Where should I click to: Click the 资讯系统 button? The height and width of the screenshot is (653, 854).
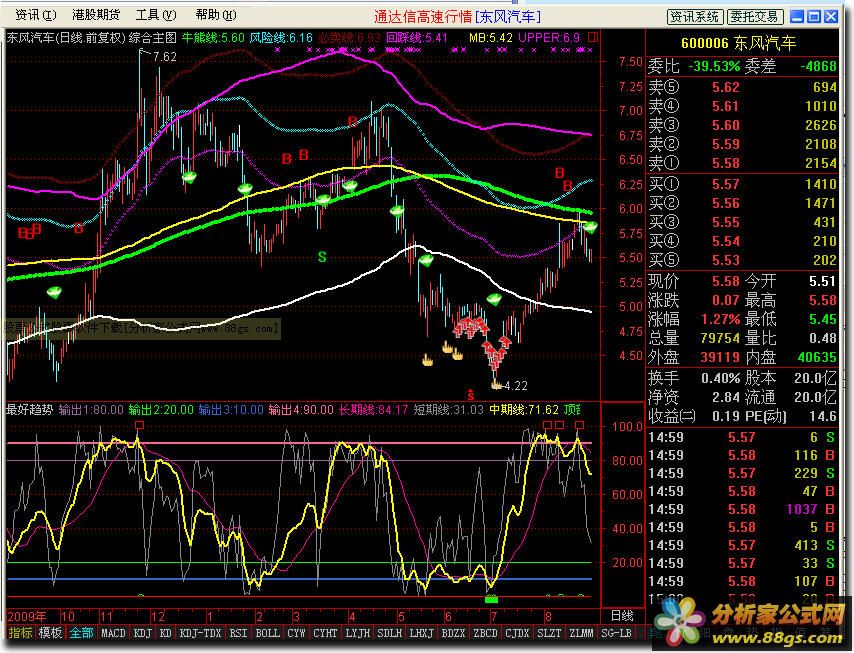point(695,17)
